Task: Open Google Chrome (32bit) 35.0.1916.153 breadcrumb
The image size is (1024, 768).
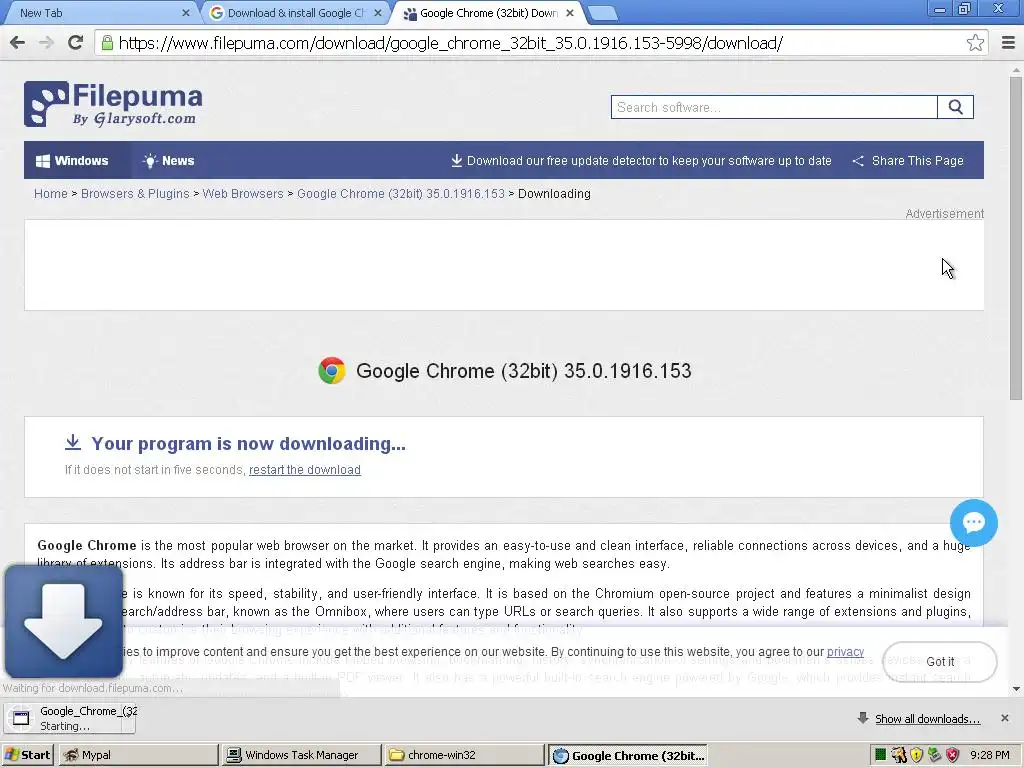Action: (401, 194)
